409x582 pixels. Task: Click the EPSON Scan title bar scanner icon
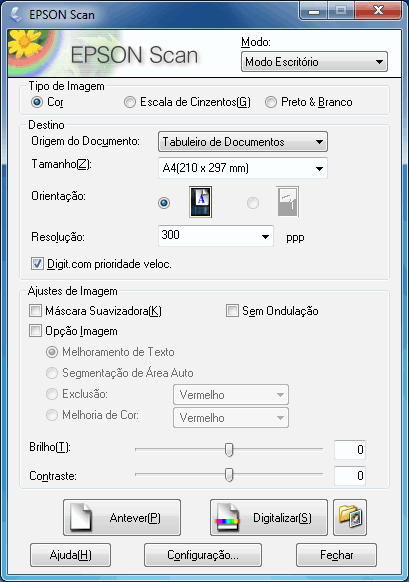[x=16, y=14]
